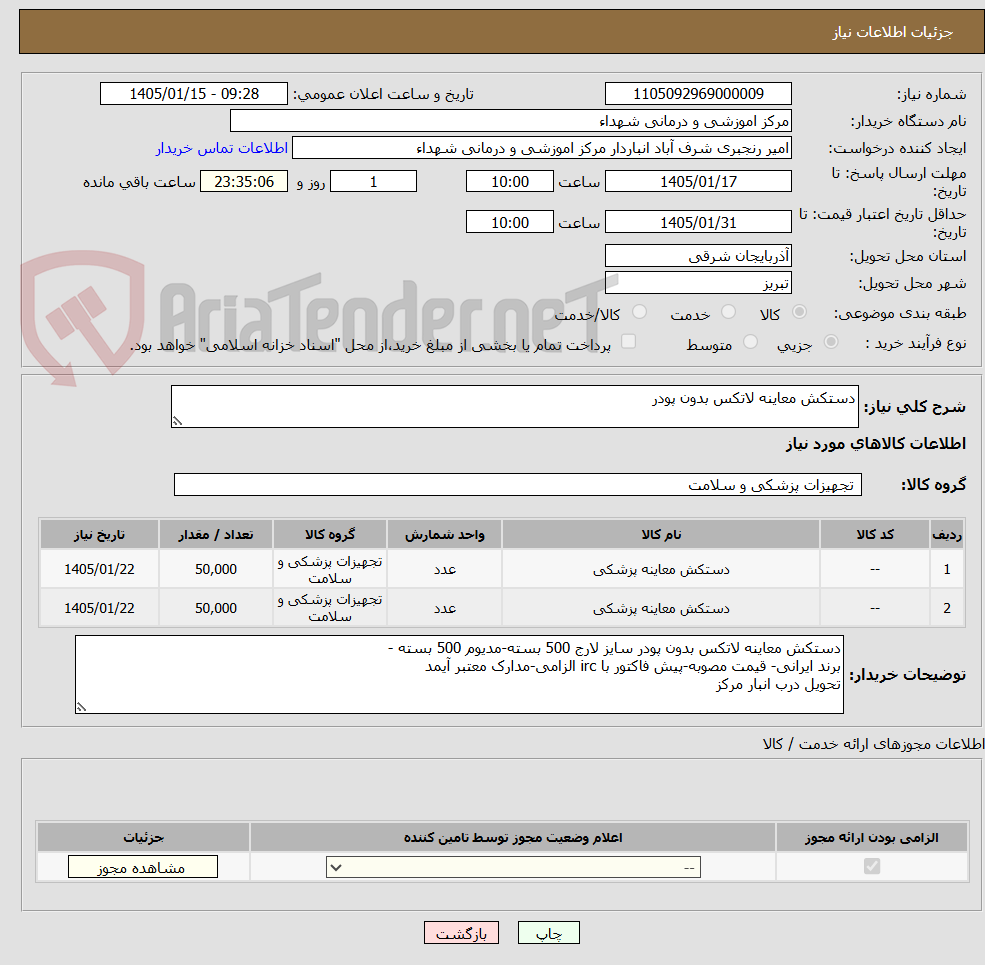Click the واحد شمارش column header

coord(444,534)
